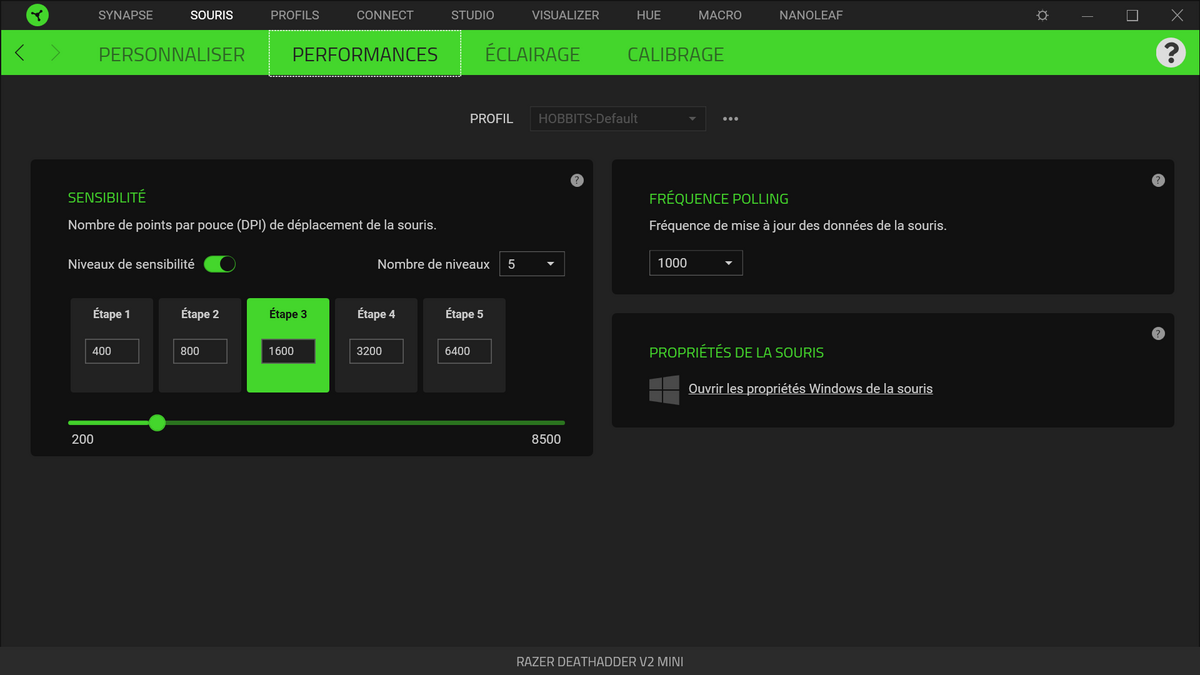Image resolution: width=1200 pixels, height=675 pixels.
Task: Select the Étape 5 sensitivity stage
Action: point(464,345)
